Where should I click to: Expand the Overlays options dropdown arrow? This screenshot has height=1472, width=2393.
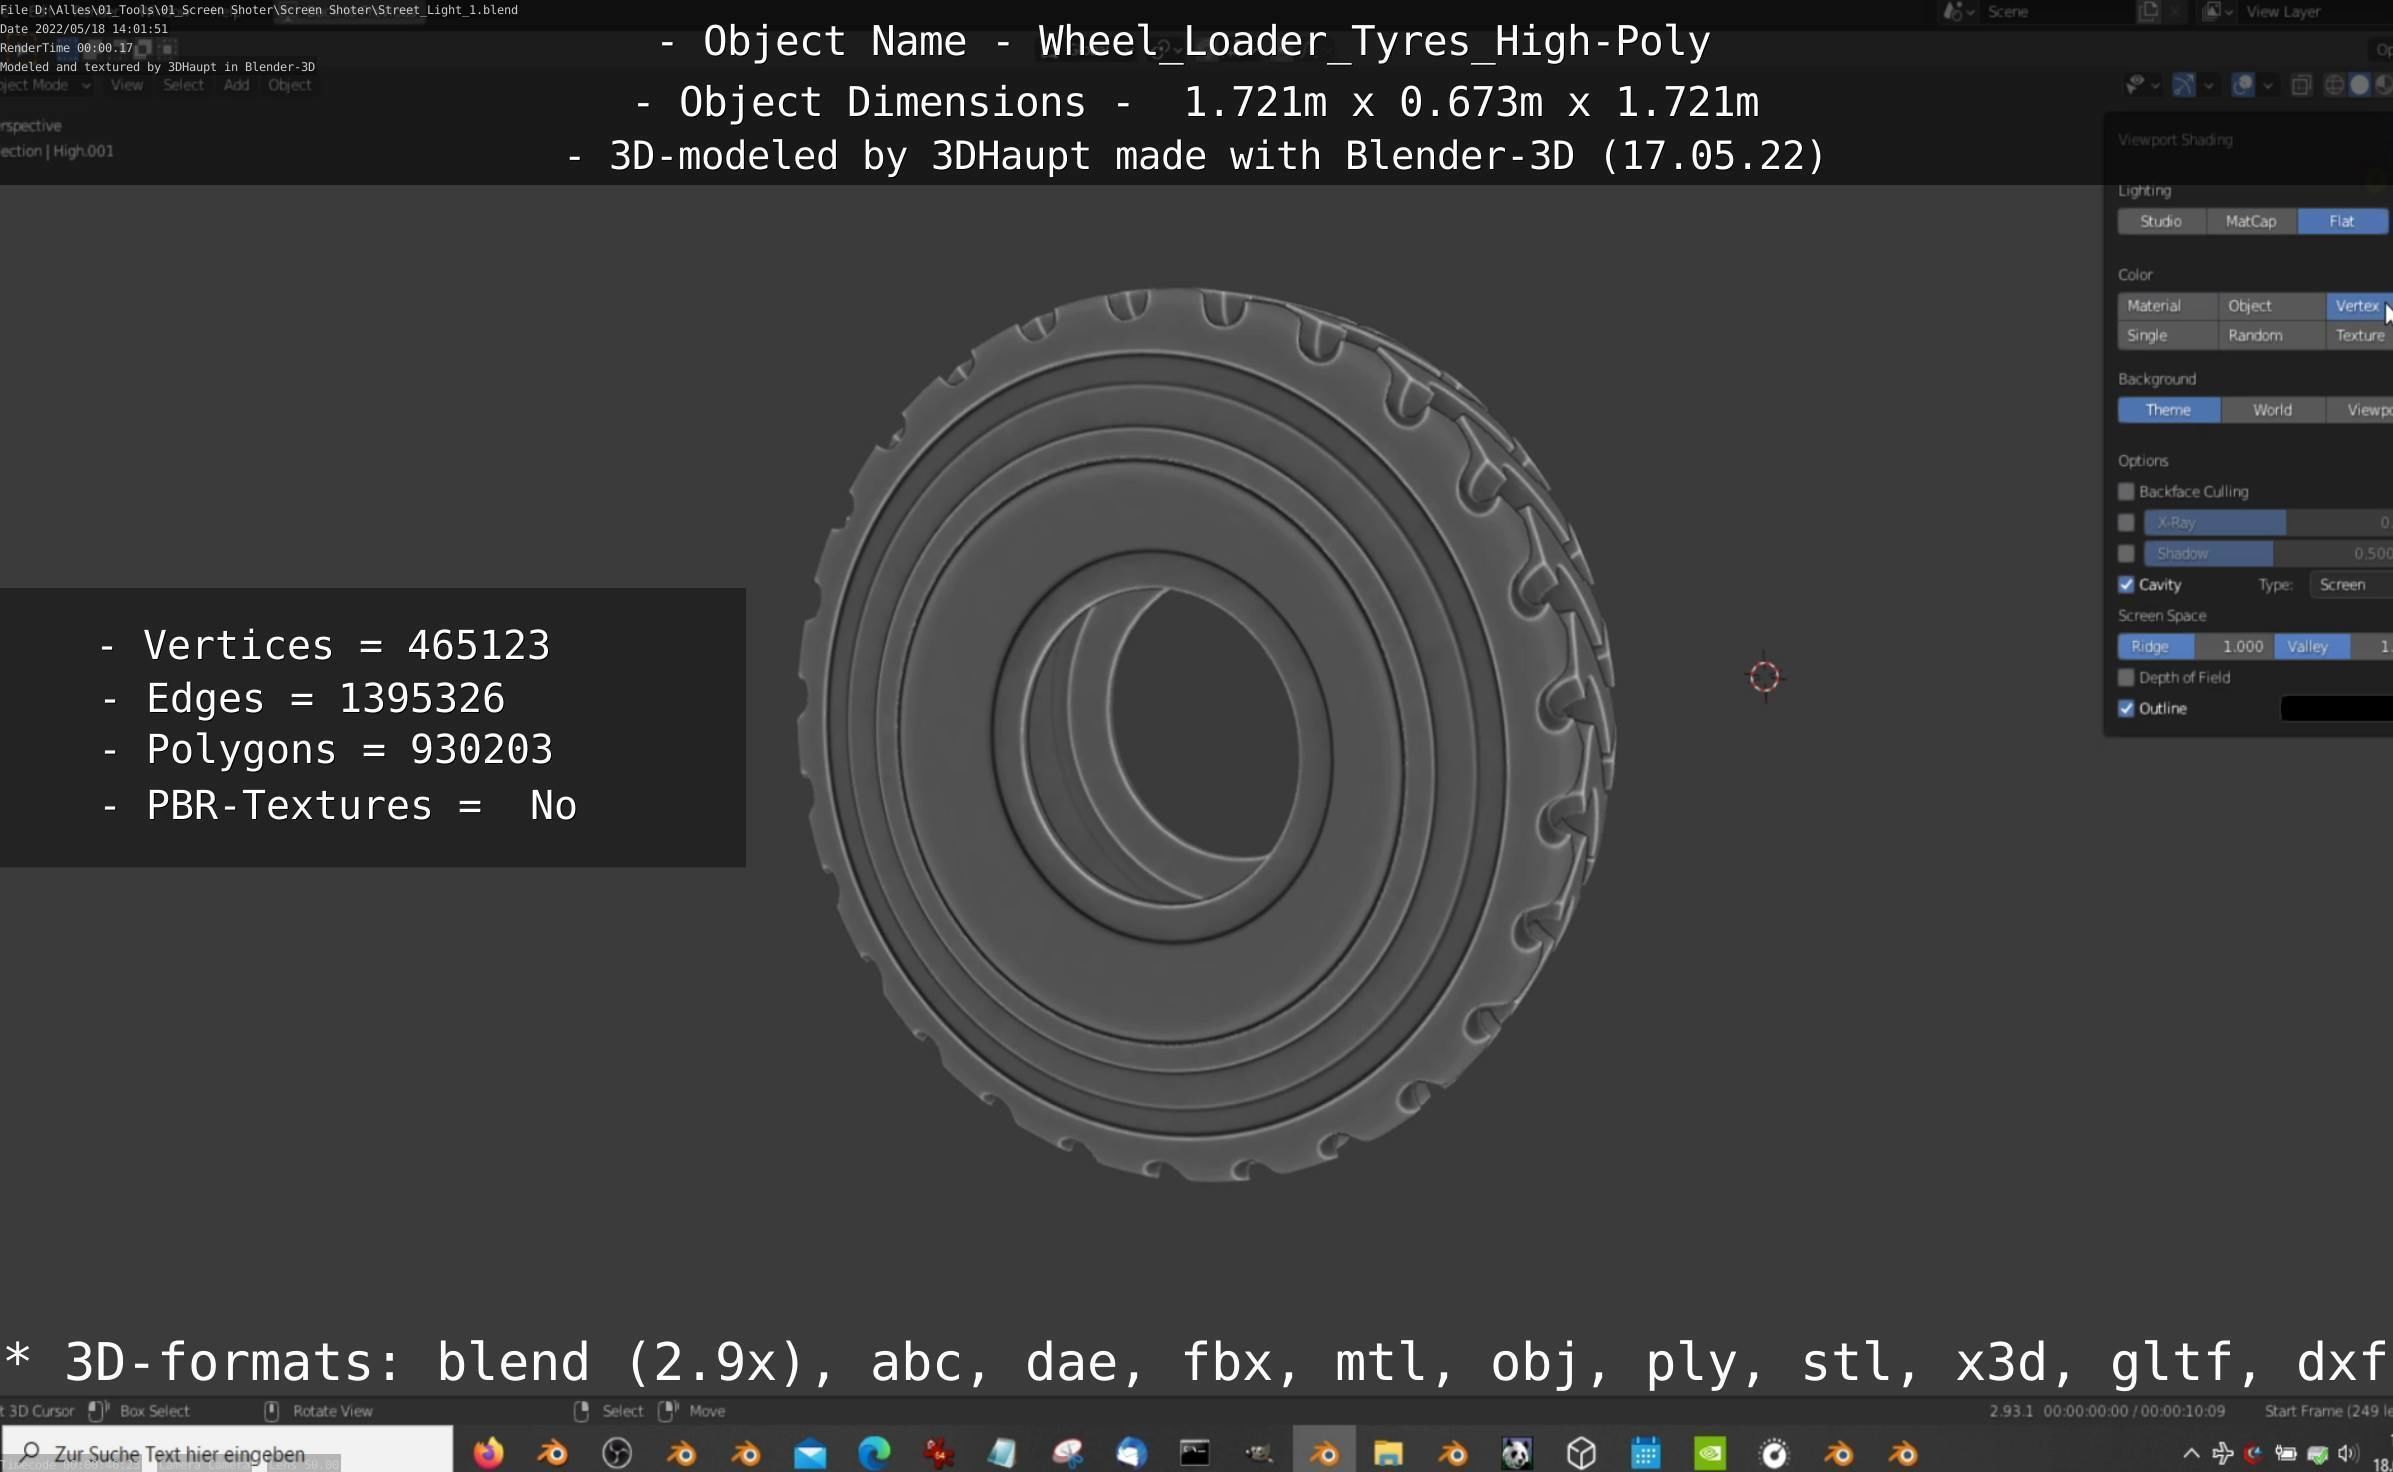2268,86
